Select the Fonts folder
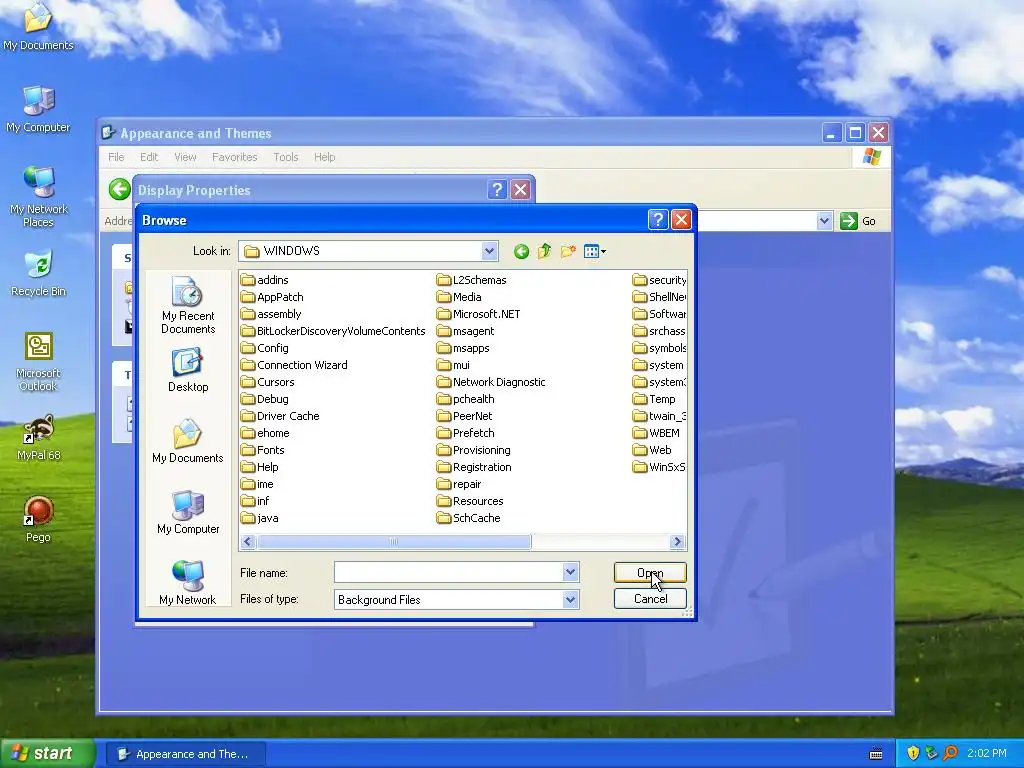This screenshot has height=768, width=1024. point(263,449)
